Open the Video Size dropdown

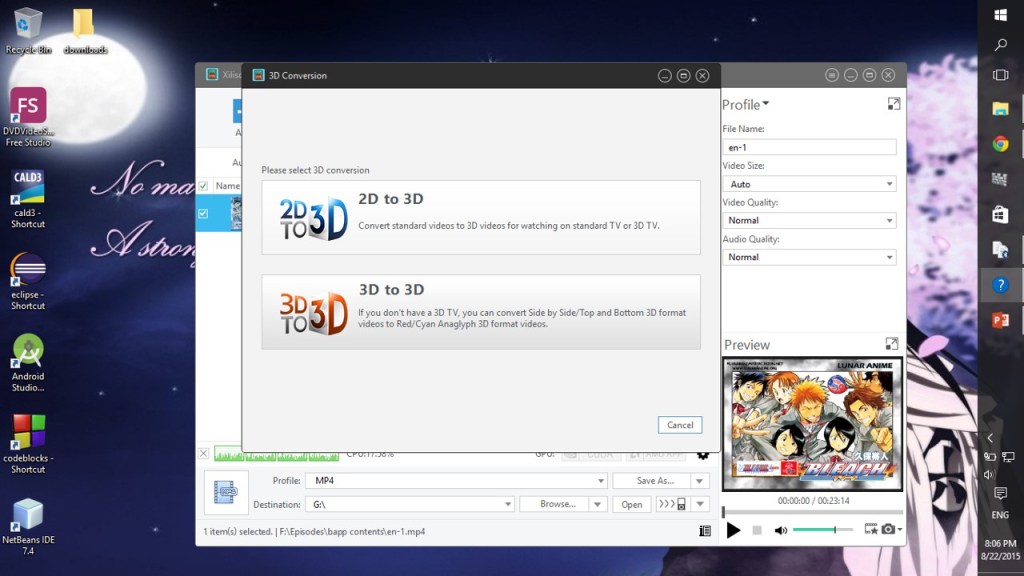809,184
